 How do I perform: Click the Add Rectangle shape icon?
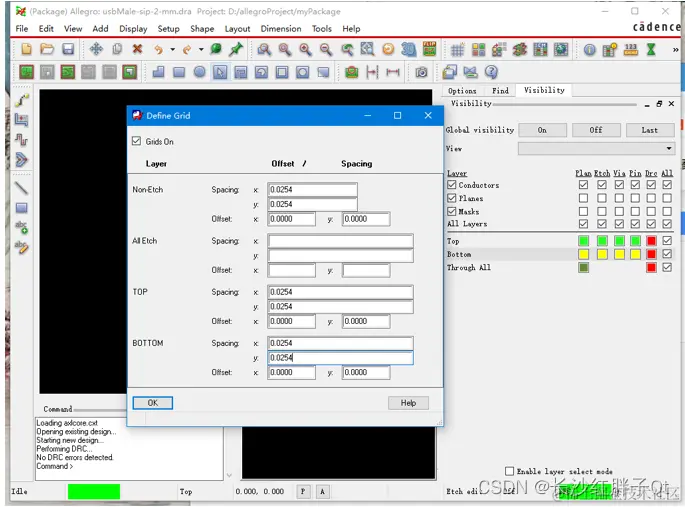tap(179, 72)
